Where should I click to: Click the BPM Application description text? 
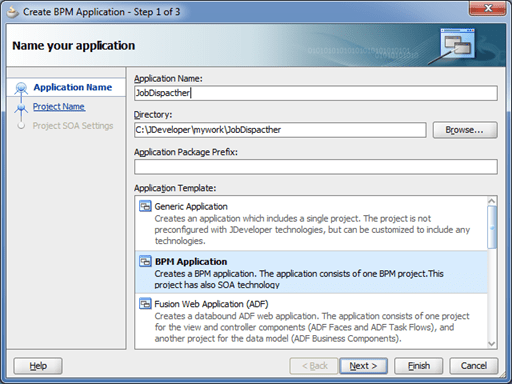299,279
